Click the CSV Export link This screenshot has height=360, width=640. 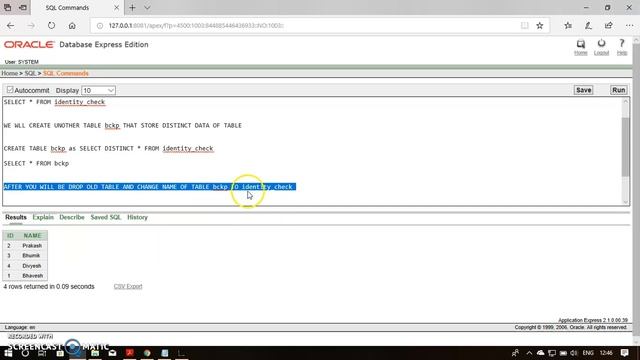pos(128,287)
